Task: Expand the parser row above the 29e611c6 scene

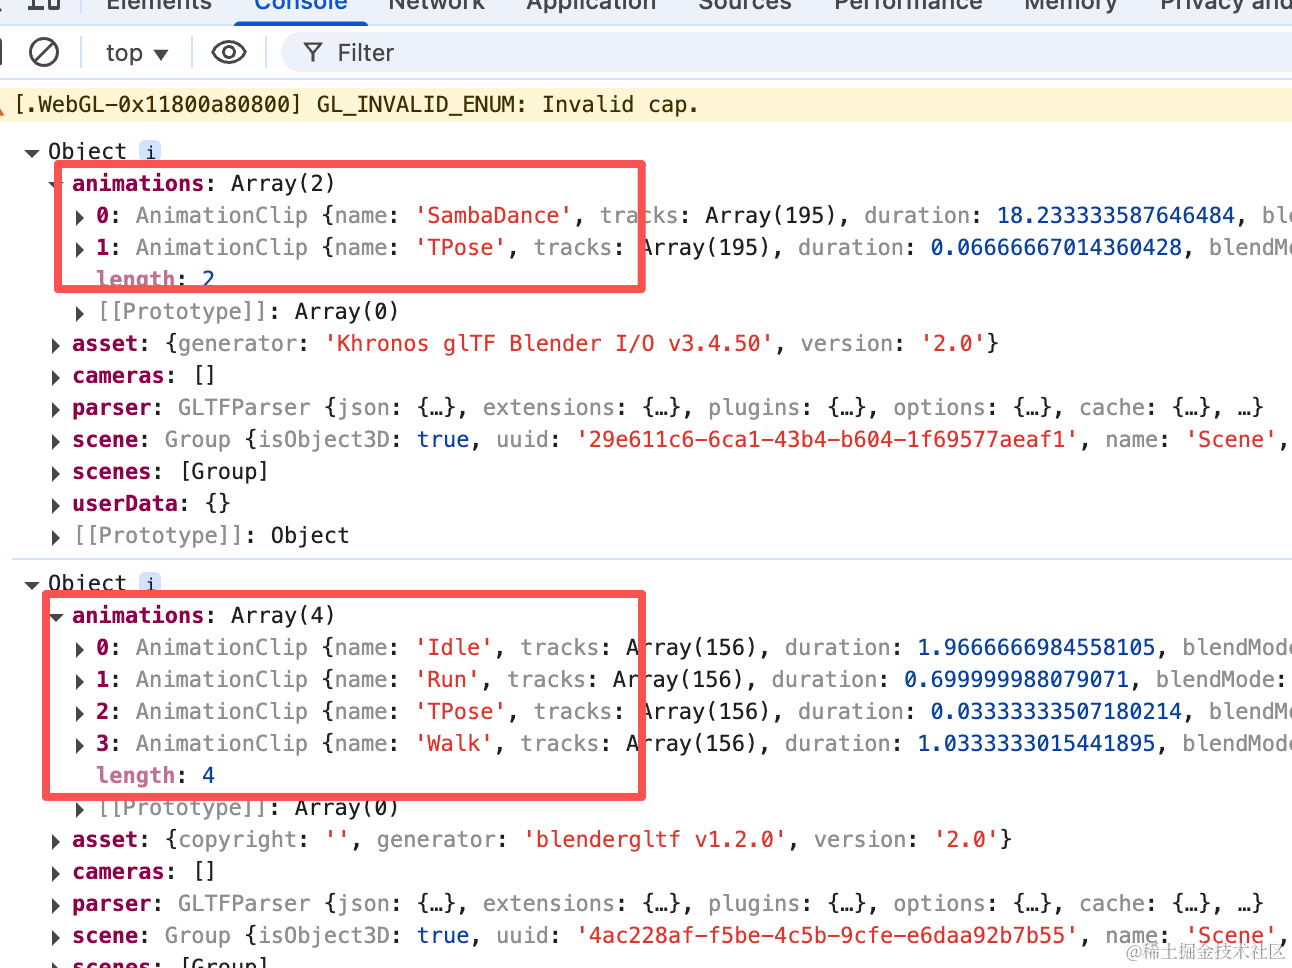Action: point(56,409)
